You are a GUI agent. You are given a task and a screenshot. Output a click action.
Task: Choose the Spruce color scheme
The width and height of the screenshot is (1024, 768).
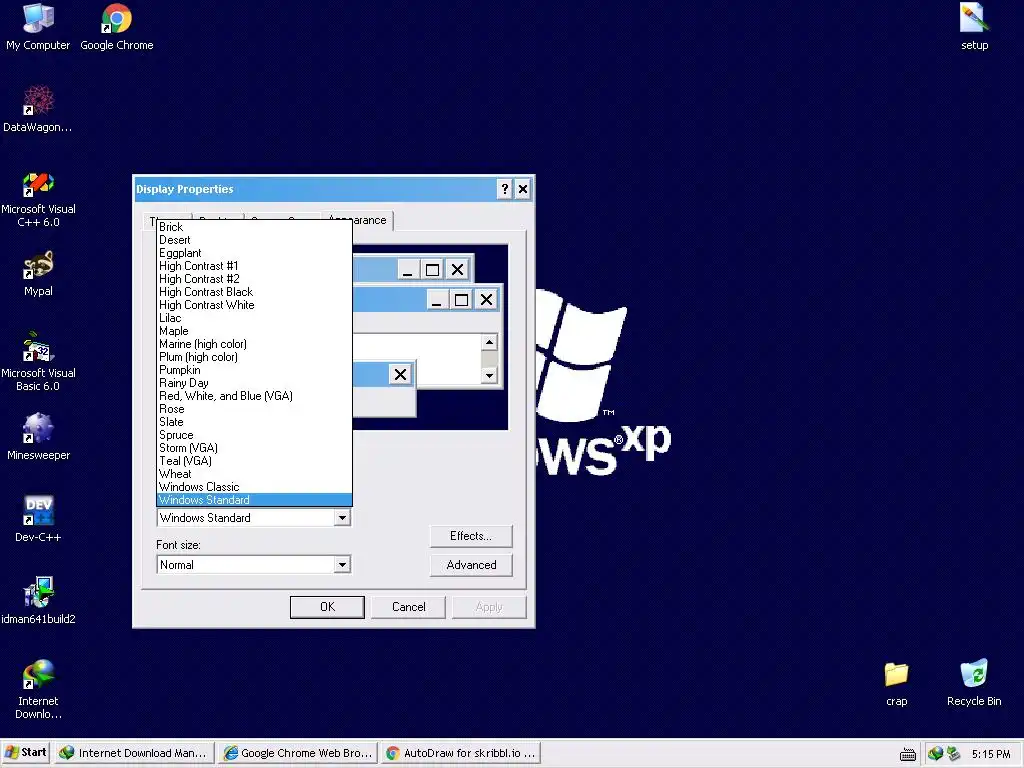(255, 435)
